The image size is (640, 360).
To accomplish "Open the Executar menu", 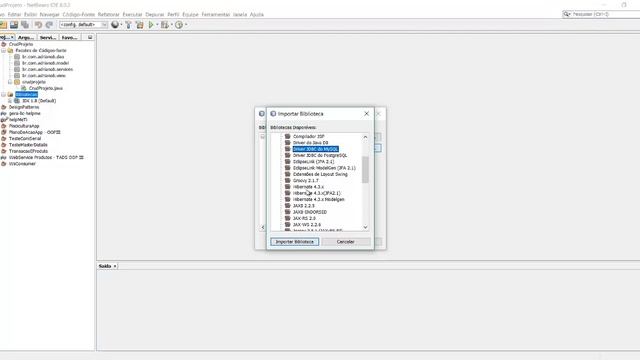I will pyautogui.click(x=132, y=14).
